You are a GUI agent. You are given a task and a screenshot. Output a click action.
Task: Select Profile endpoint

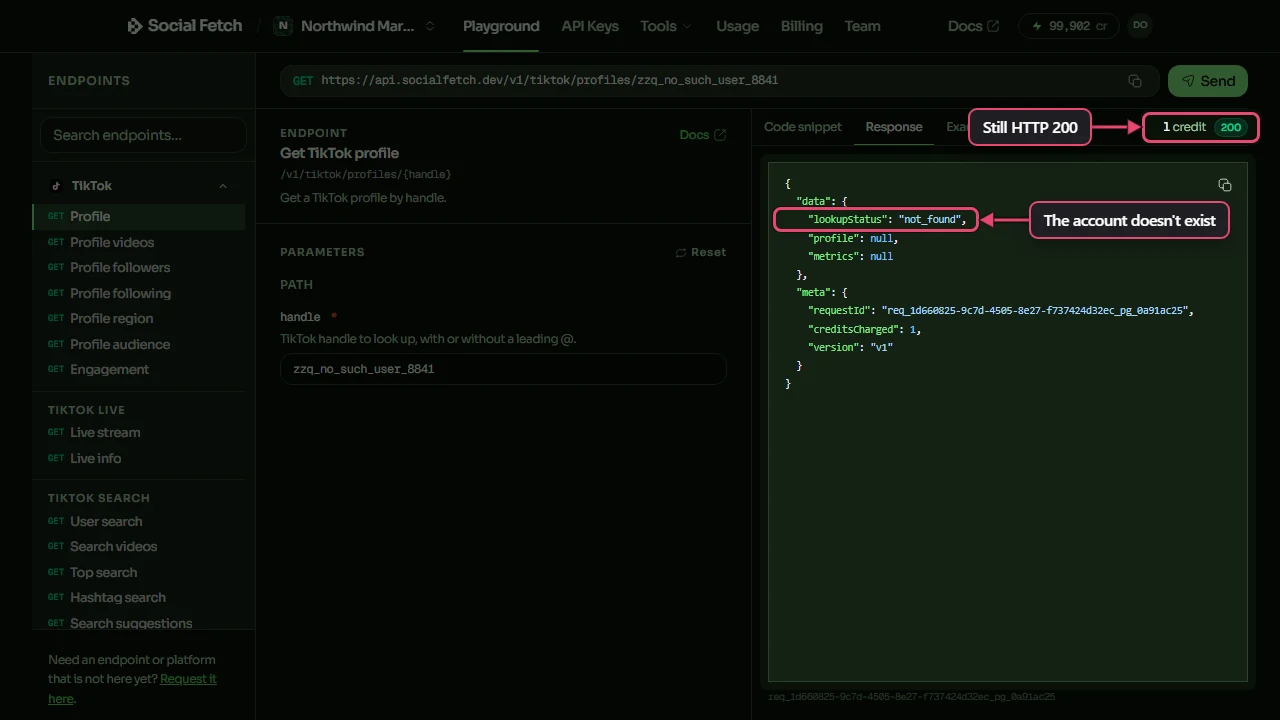140,216
